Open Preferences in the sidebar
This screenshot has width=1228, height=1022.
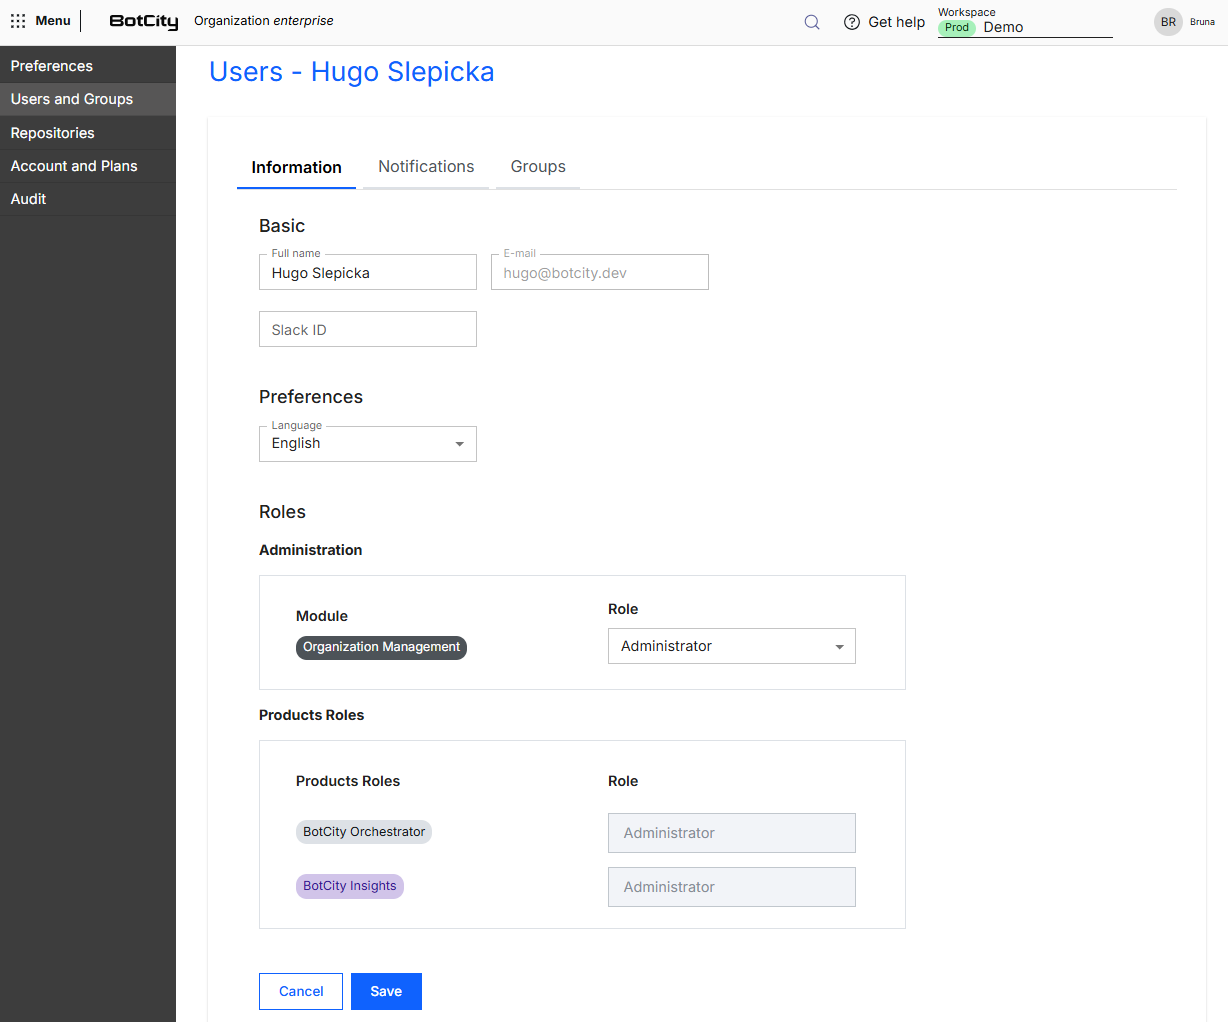click(88, 66)
